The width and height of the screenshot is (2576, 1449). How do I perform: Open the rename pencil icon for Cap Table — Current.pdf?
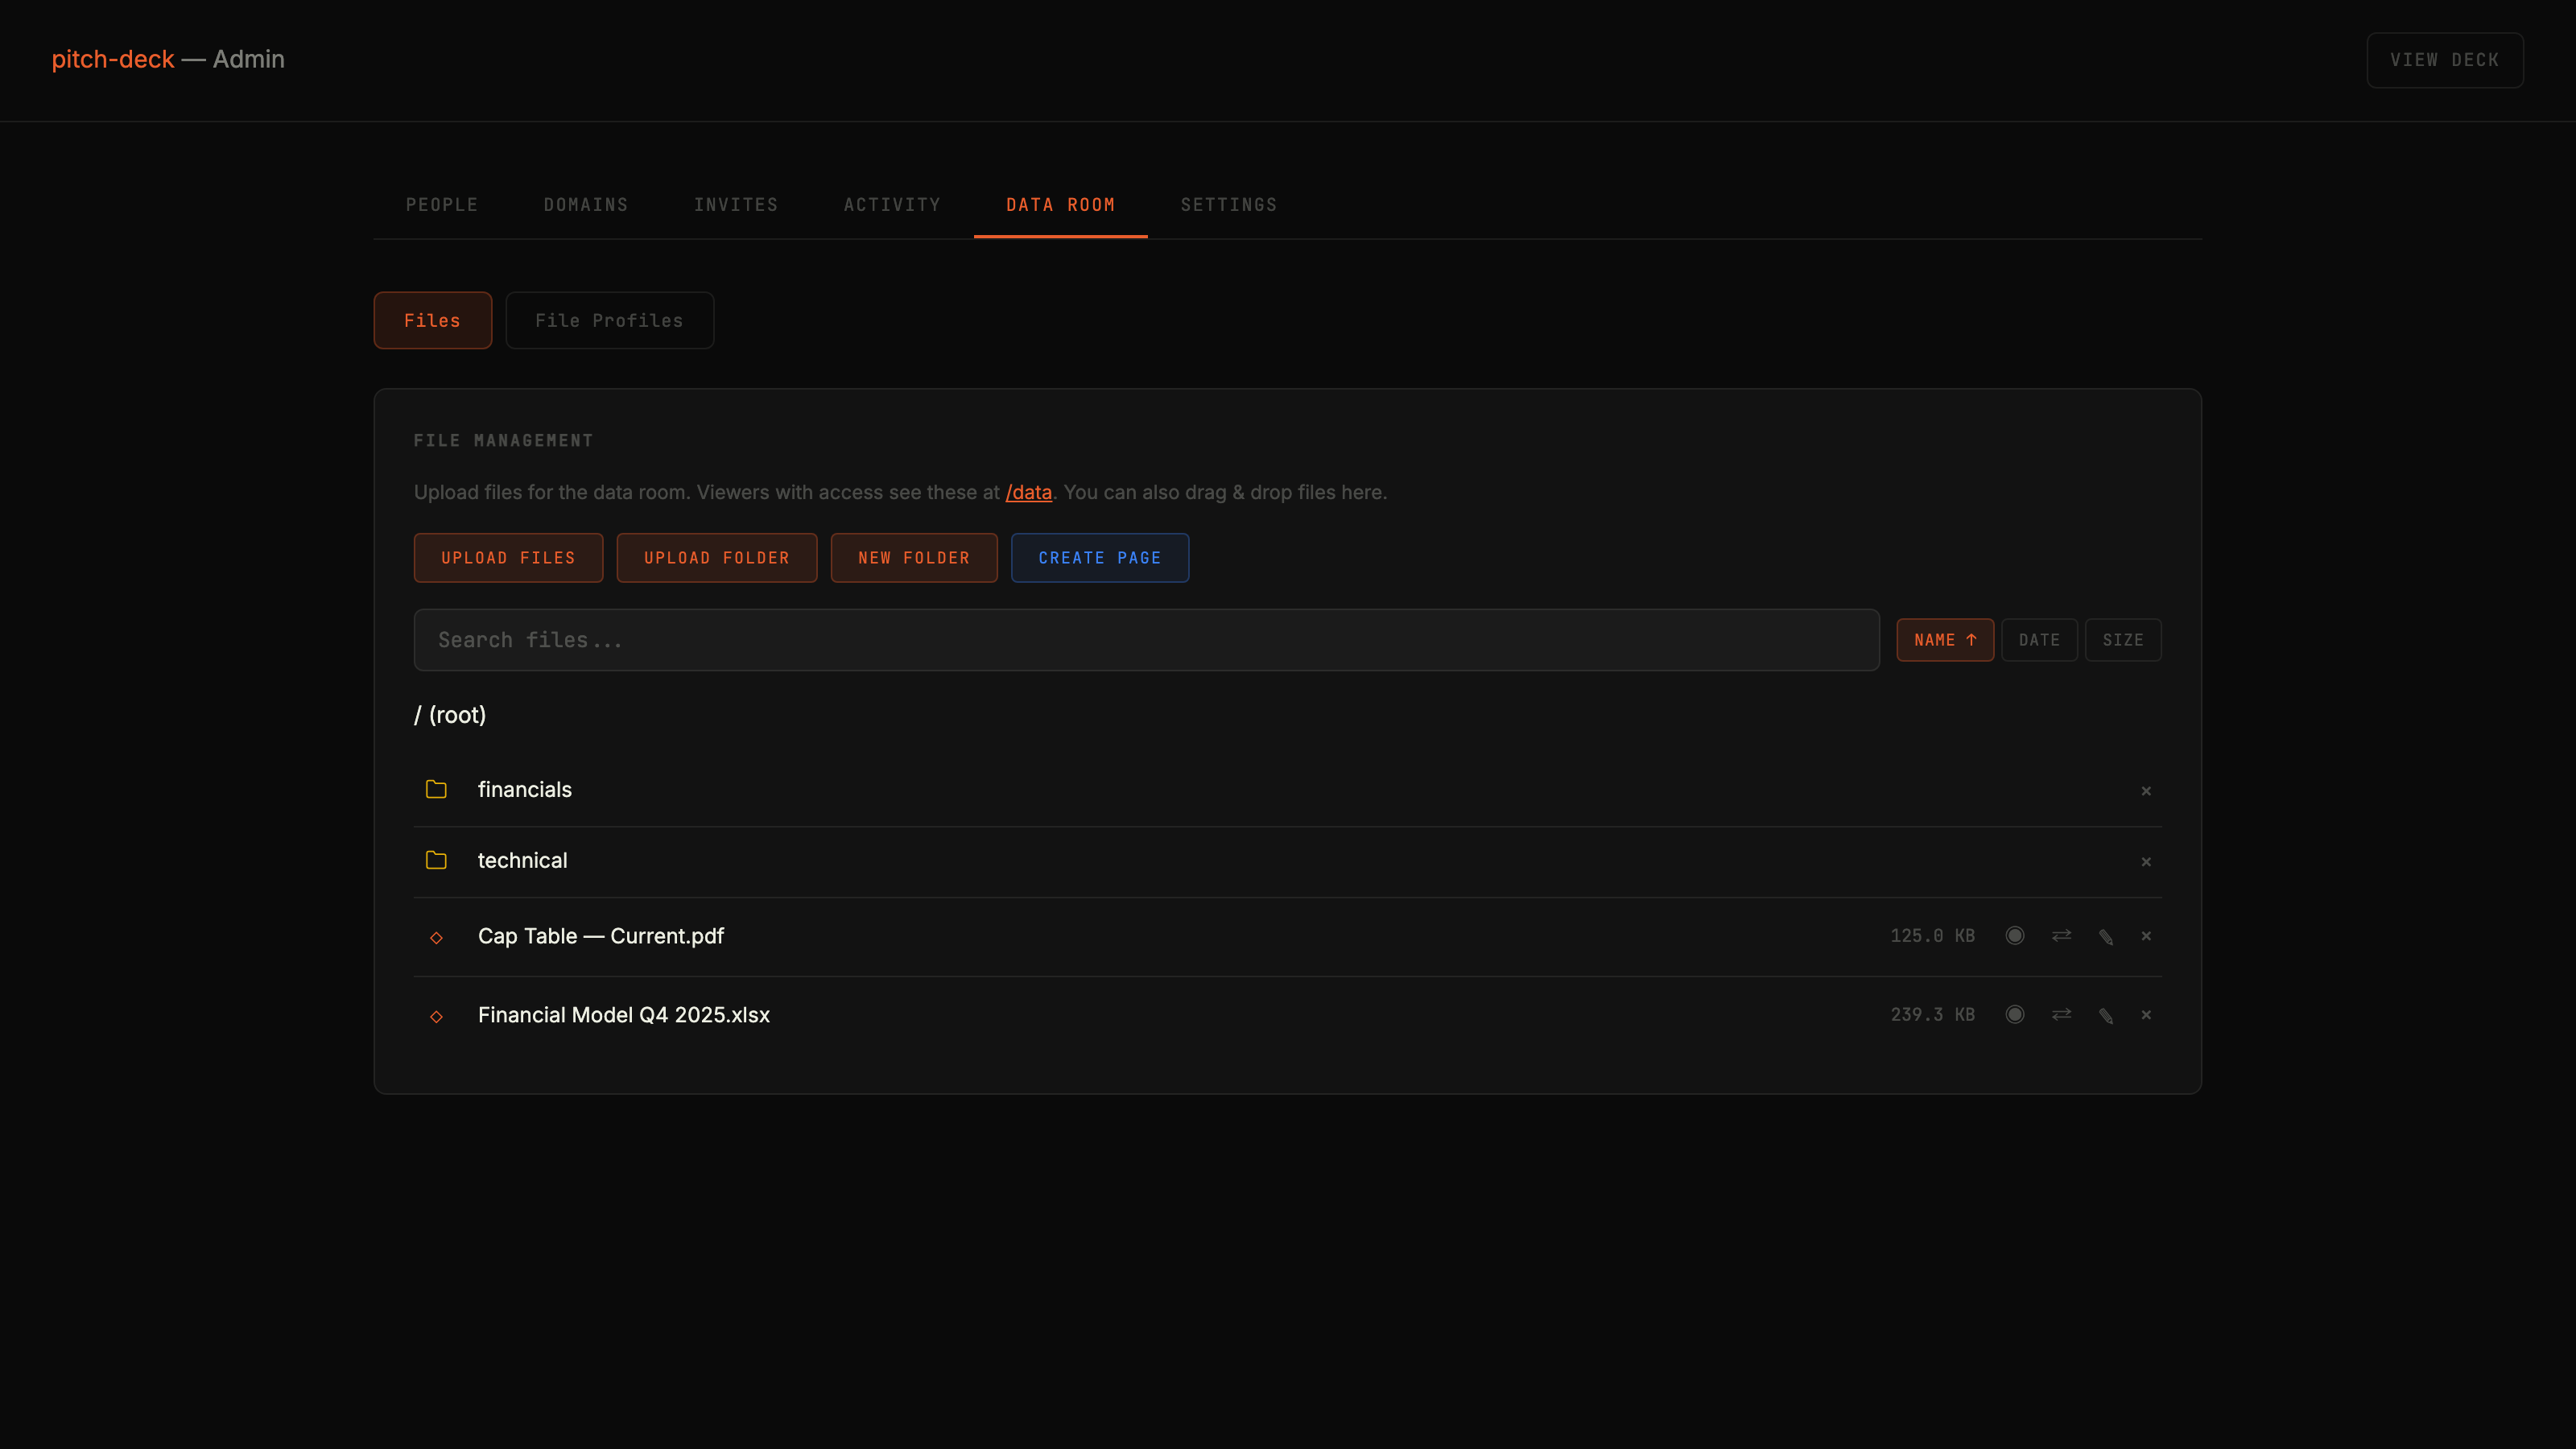click(2106, 936)
